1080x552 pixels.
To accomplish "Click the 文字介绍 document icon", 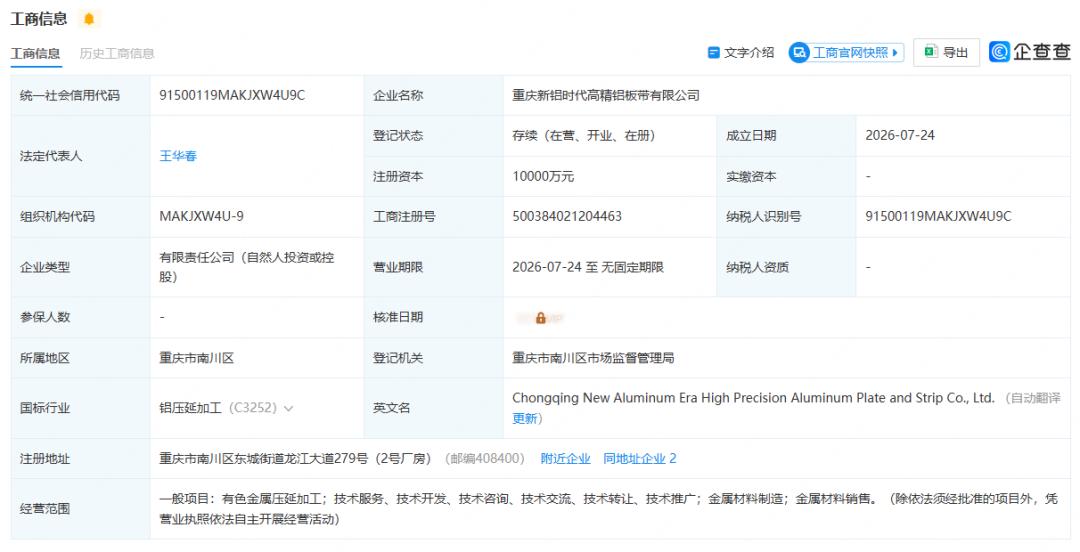I will [714, 53].
